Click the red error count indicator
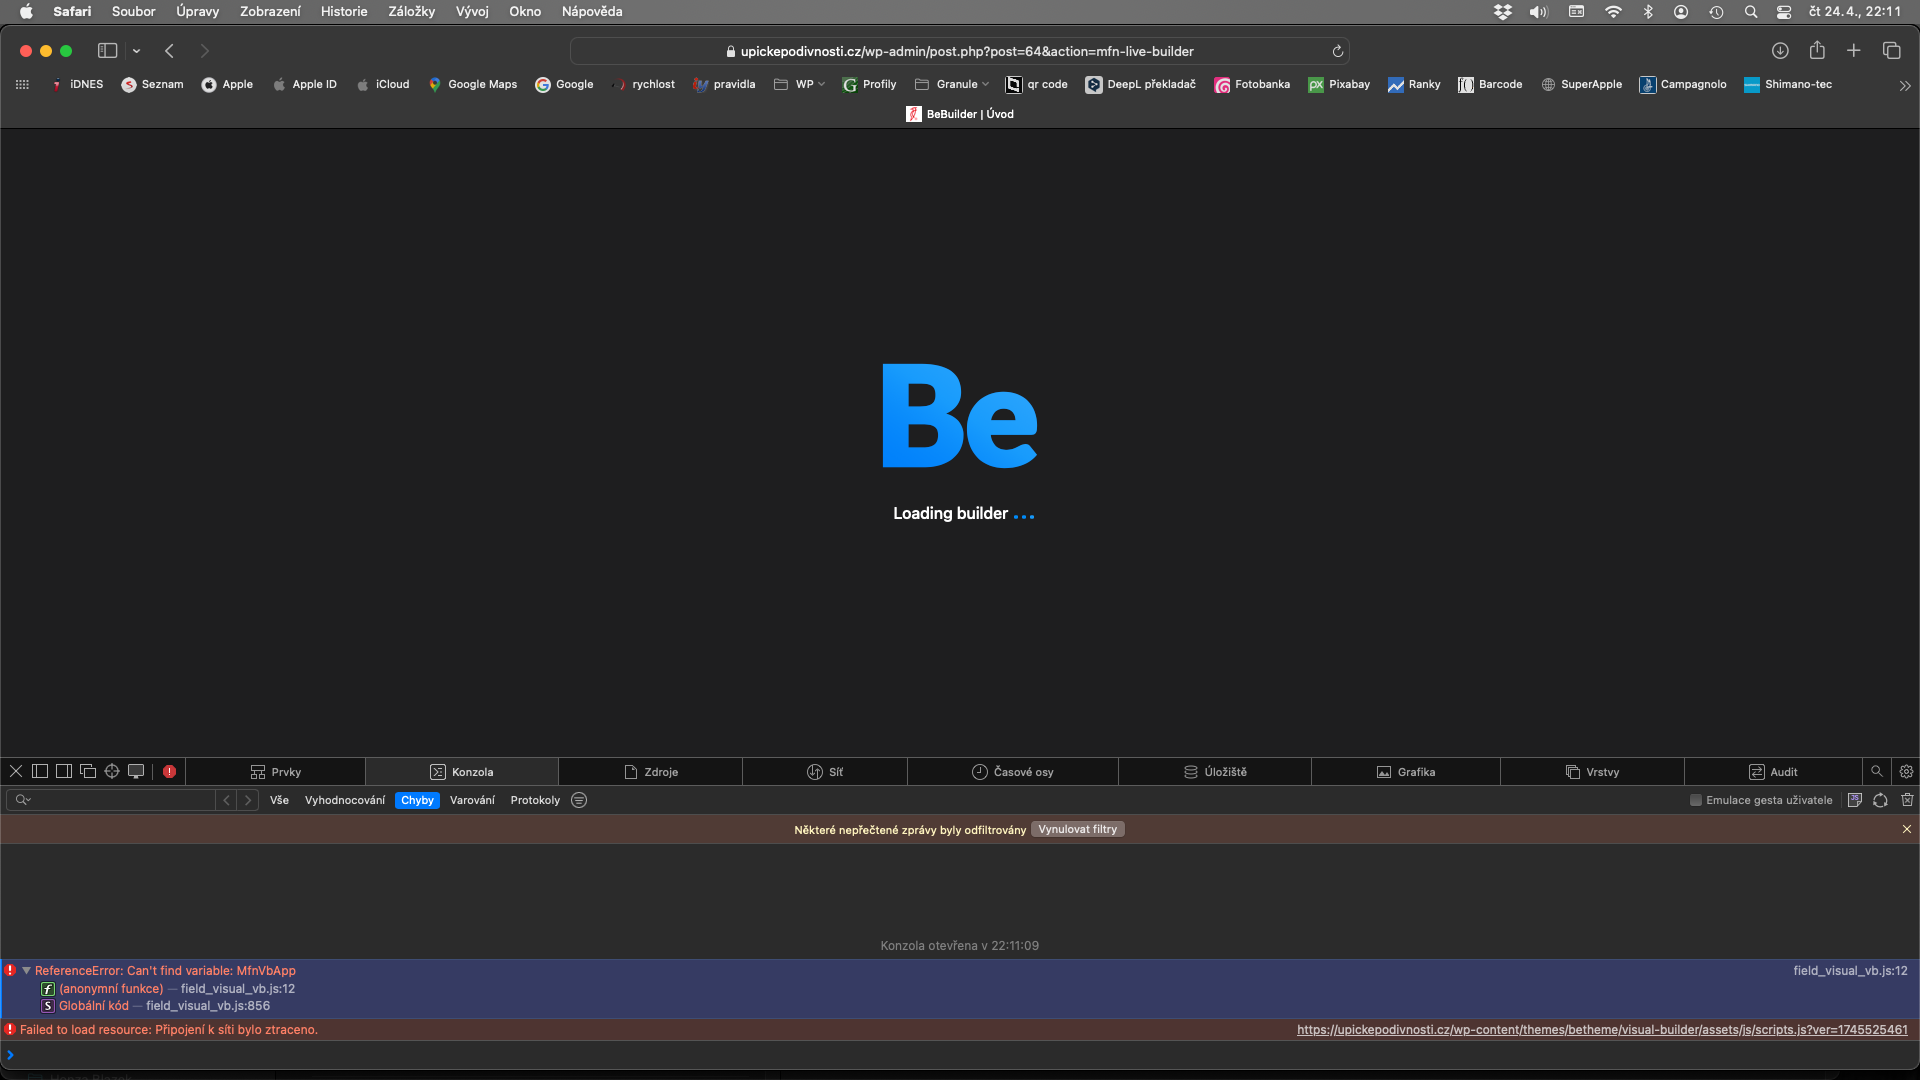The image size is (1920, 1080). 170,771
